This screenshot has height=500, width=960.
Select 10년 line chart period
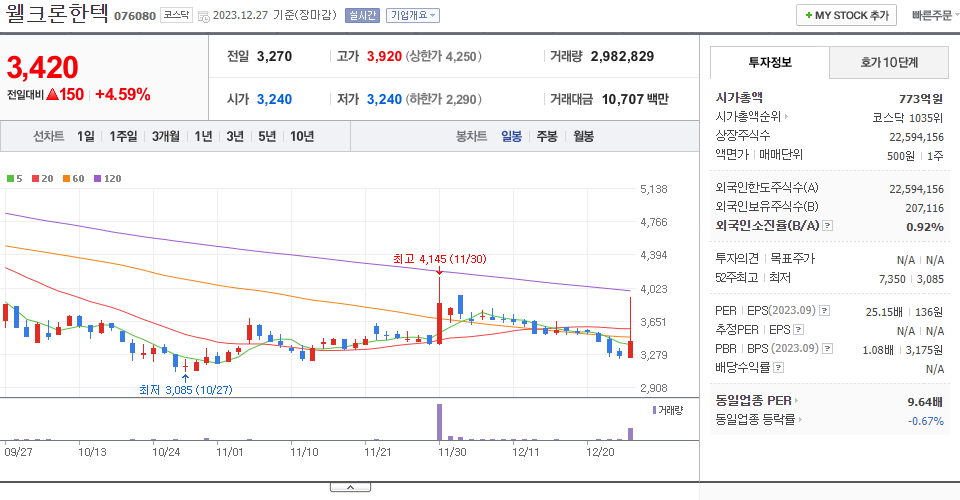(x=302, y=136)
